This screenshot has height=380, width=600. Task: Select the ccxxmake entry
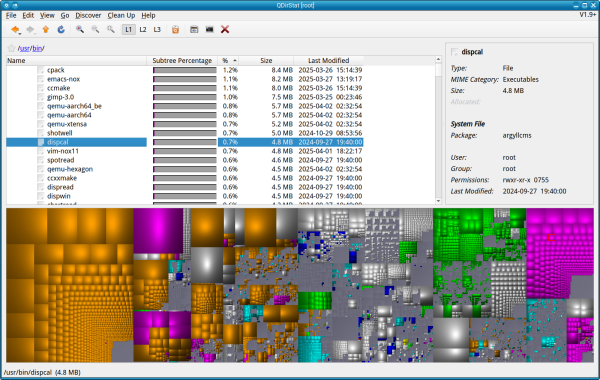62,178
